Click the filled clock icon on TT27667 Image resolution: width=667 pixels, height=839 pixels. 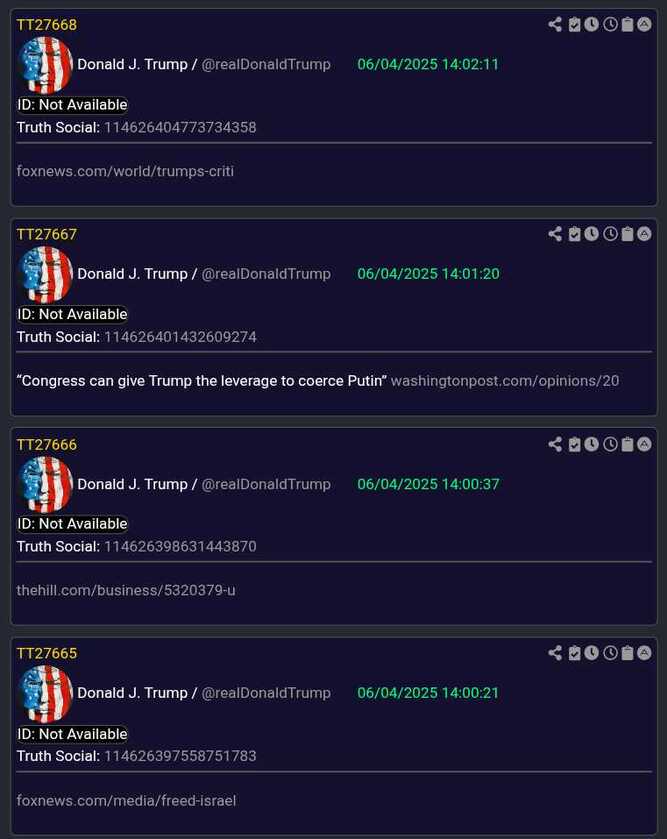pos(592,234)
